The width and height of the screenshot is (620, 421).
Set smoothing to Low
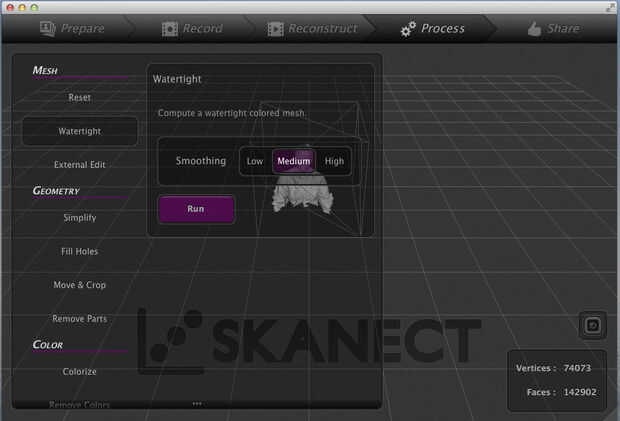255,161
